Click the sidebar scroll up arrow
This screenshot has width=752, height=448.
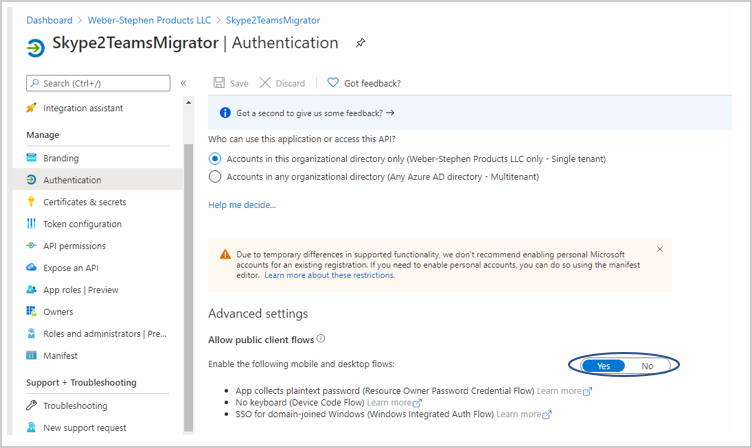coord(188,103)
